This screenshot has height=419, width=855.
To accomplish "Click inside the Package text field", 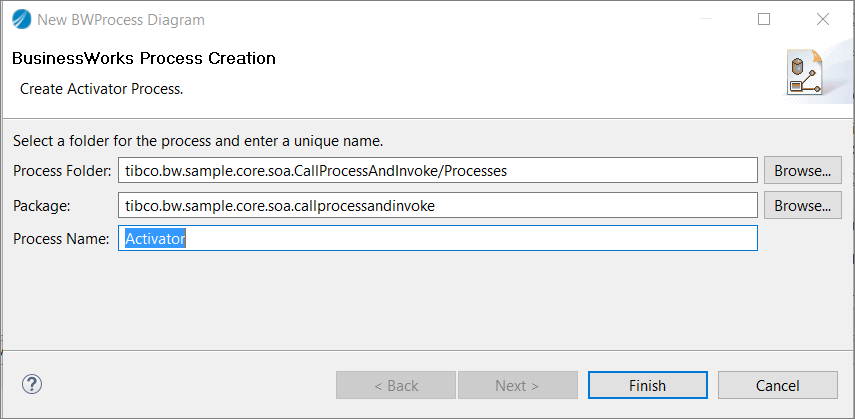I will click(x=437, y=205).
